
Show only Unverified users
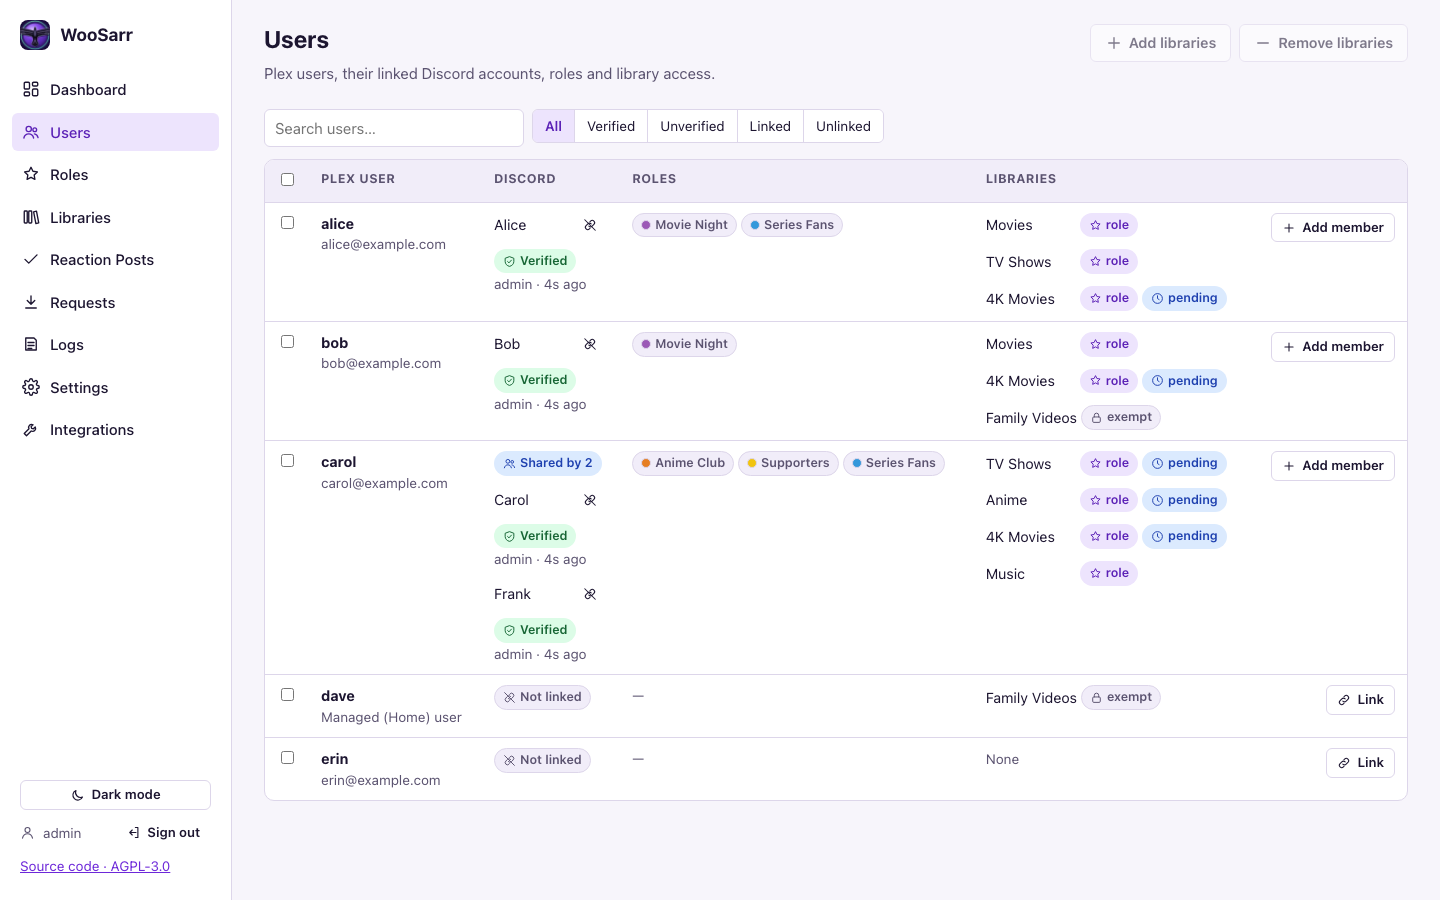pos(692,126)
